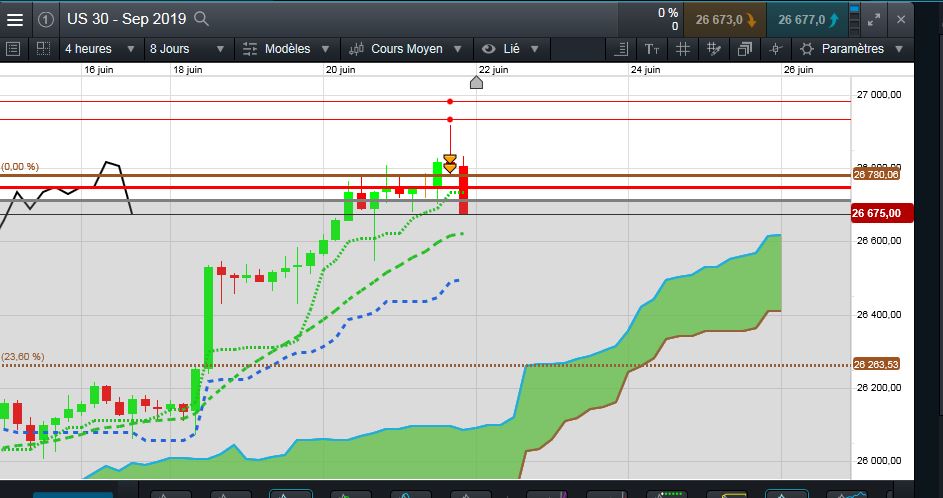
Task: Click the circled number one icon
Action: point(46,19)
